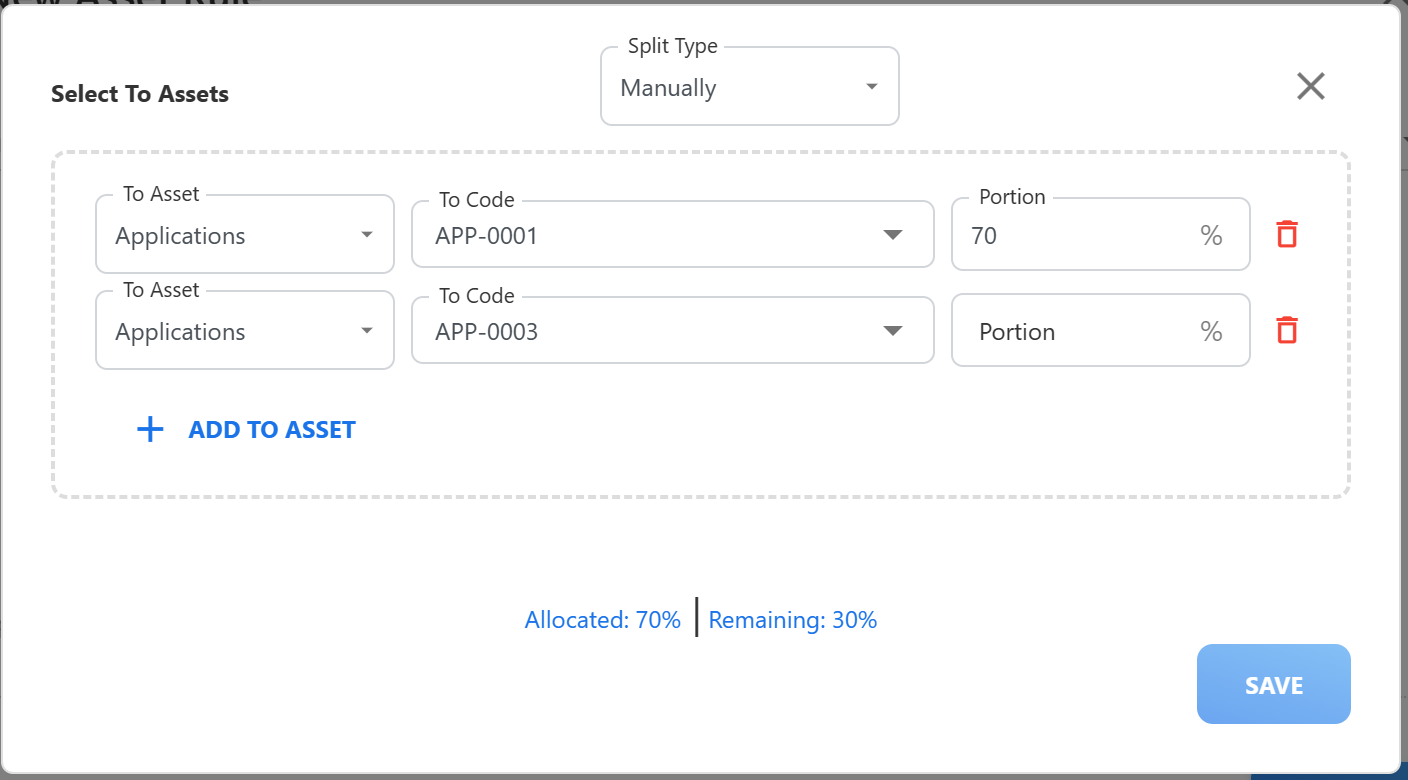Viewport: 1408px width, 780px height.
Task: Focus the empty Portion field for APP-0003
Action: 1070,332
